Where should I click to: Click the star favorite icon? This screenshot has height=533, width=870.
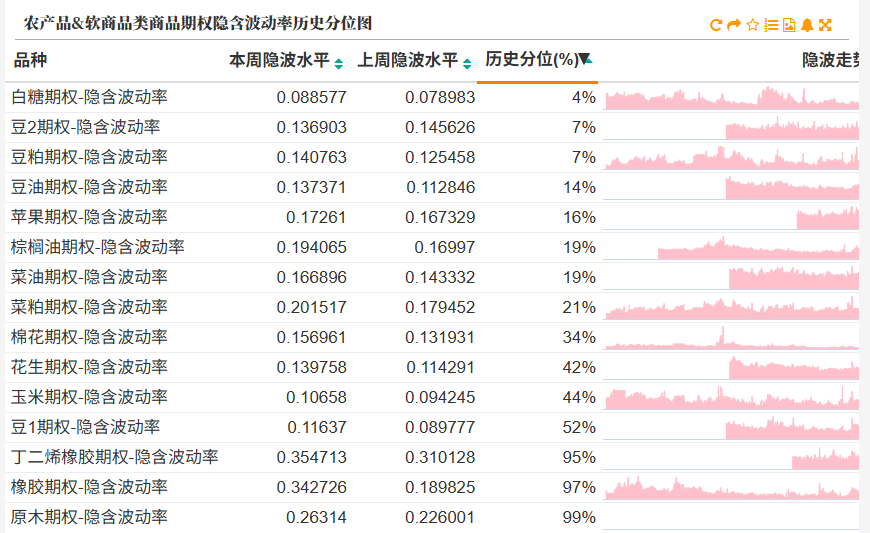point(752,25)
